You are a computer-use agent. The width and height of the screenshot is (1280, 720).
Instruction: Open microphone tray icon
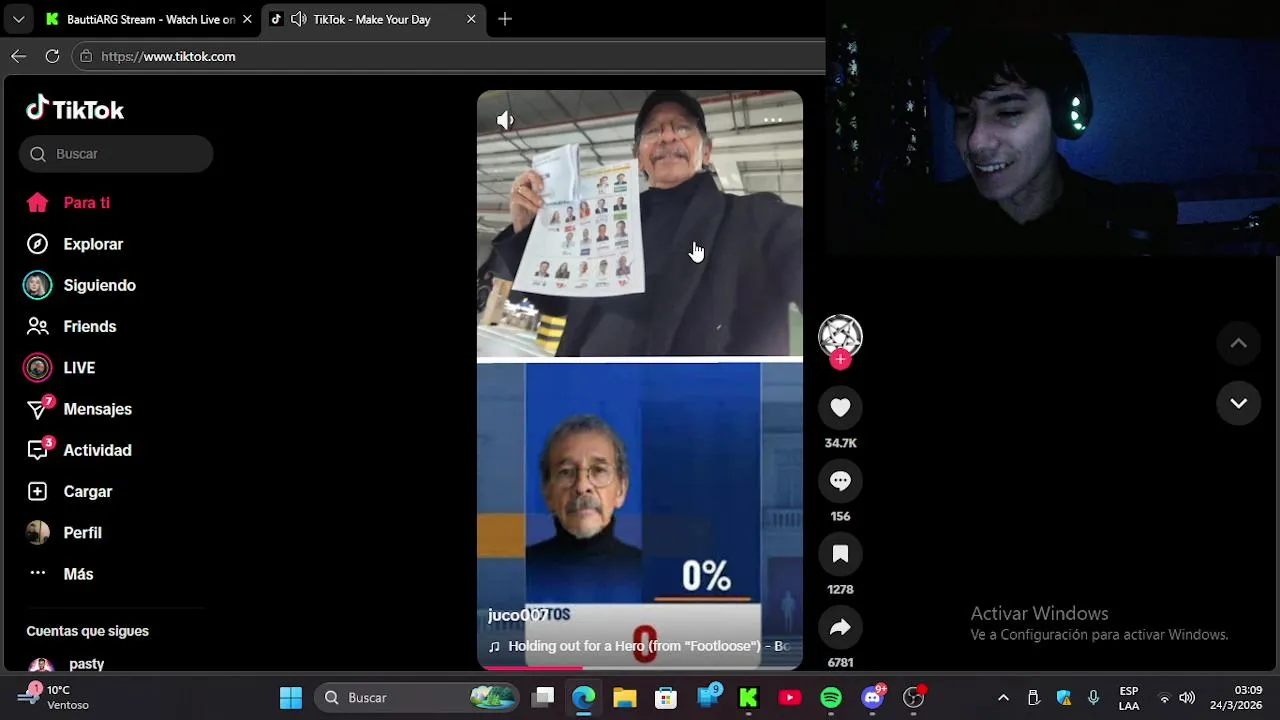click(1094, 697)
